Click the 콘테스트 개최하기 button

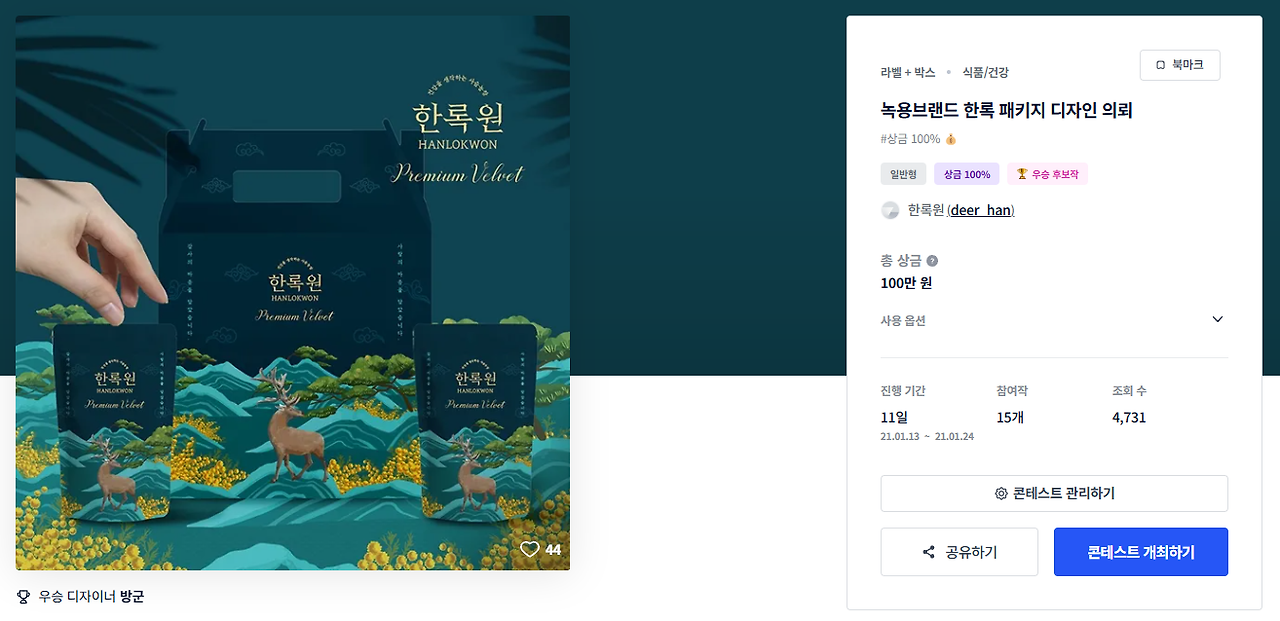pos(1141,552)
